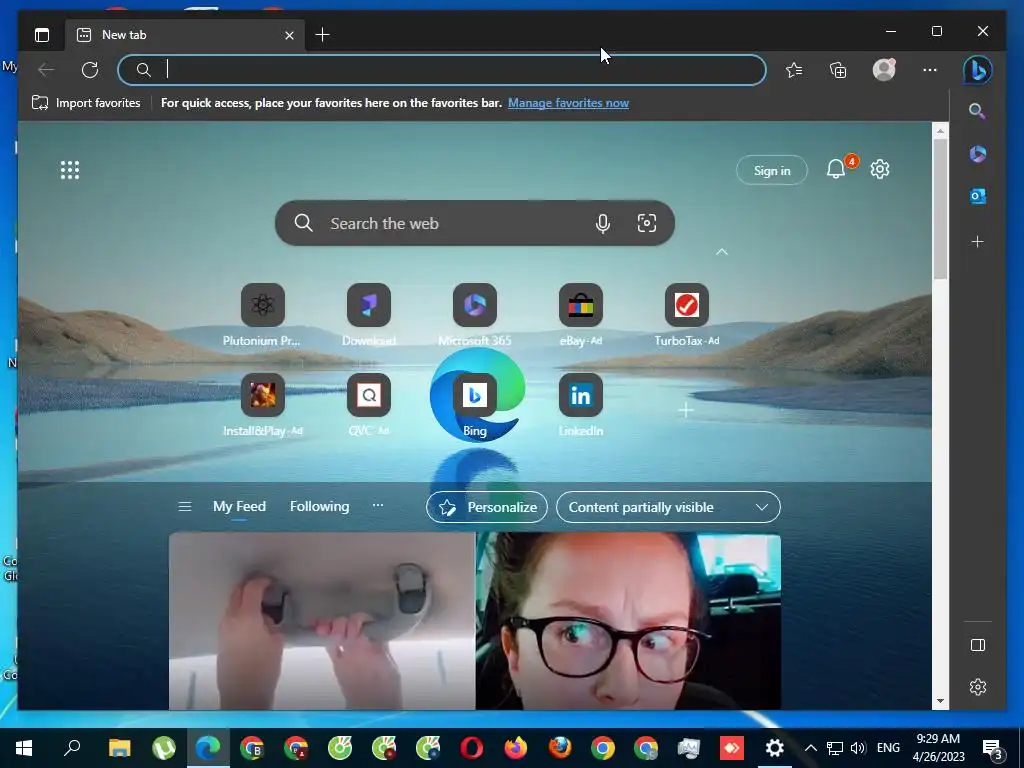Open the Download quick link
The image size is (1024, 768).
pyautogui.click(x=369, y=315)
